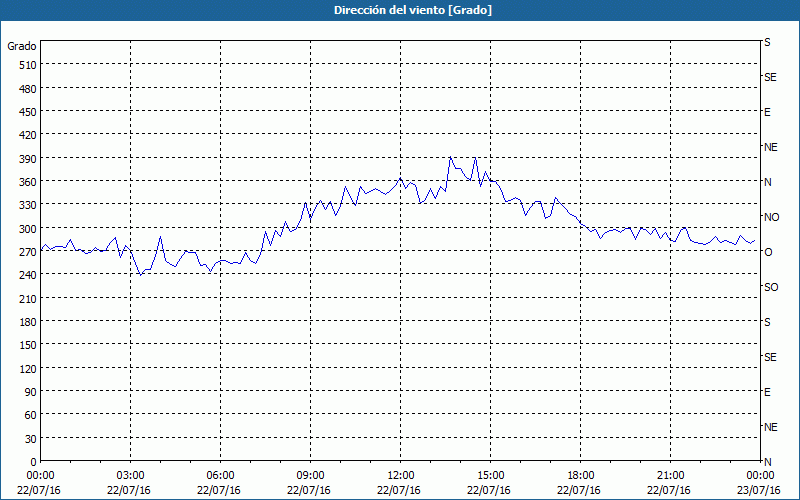Click the 00:00 label above 22/07/16
This screenshot has width=800, height=500.
[40, 476]
